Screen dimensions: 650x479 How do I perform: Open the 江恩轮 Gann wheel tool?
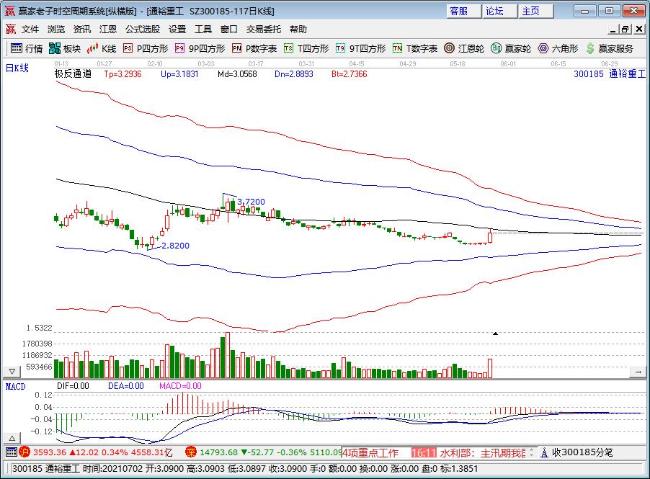click(x=464, y=49)
